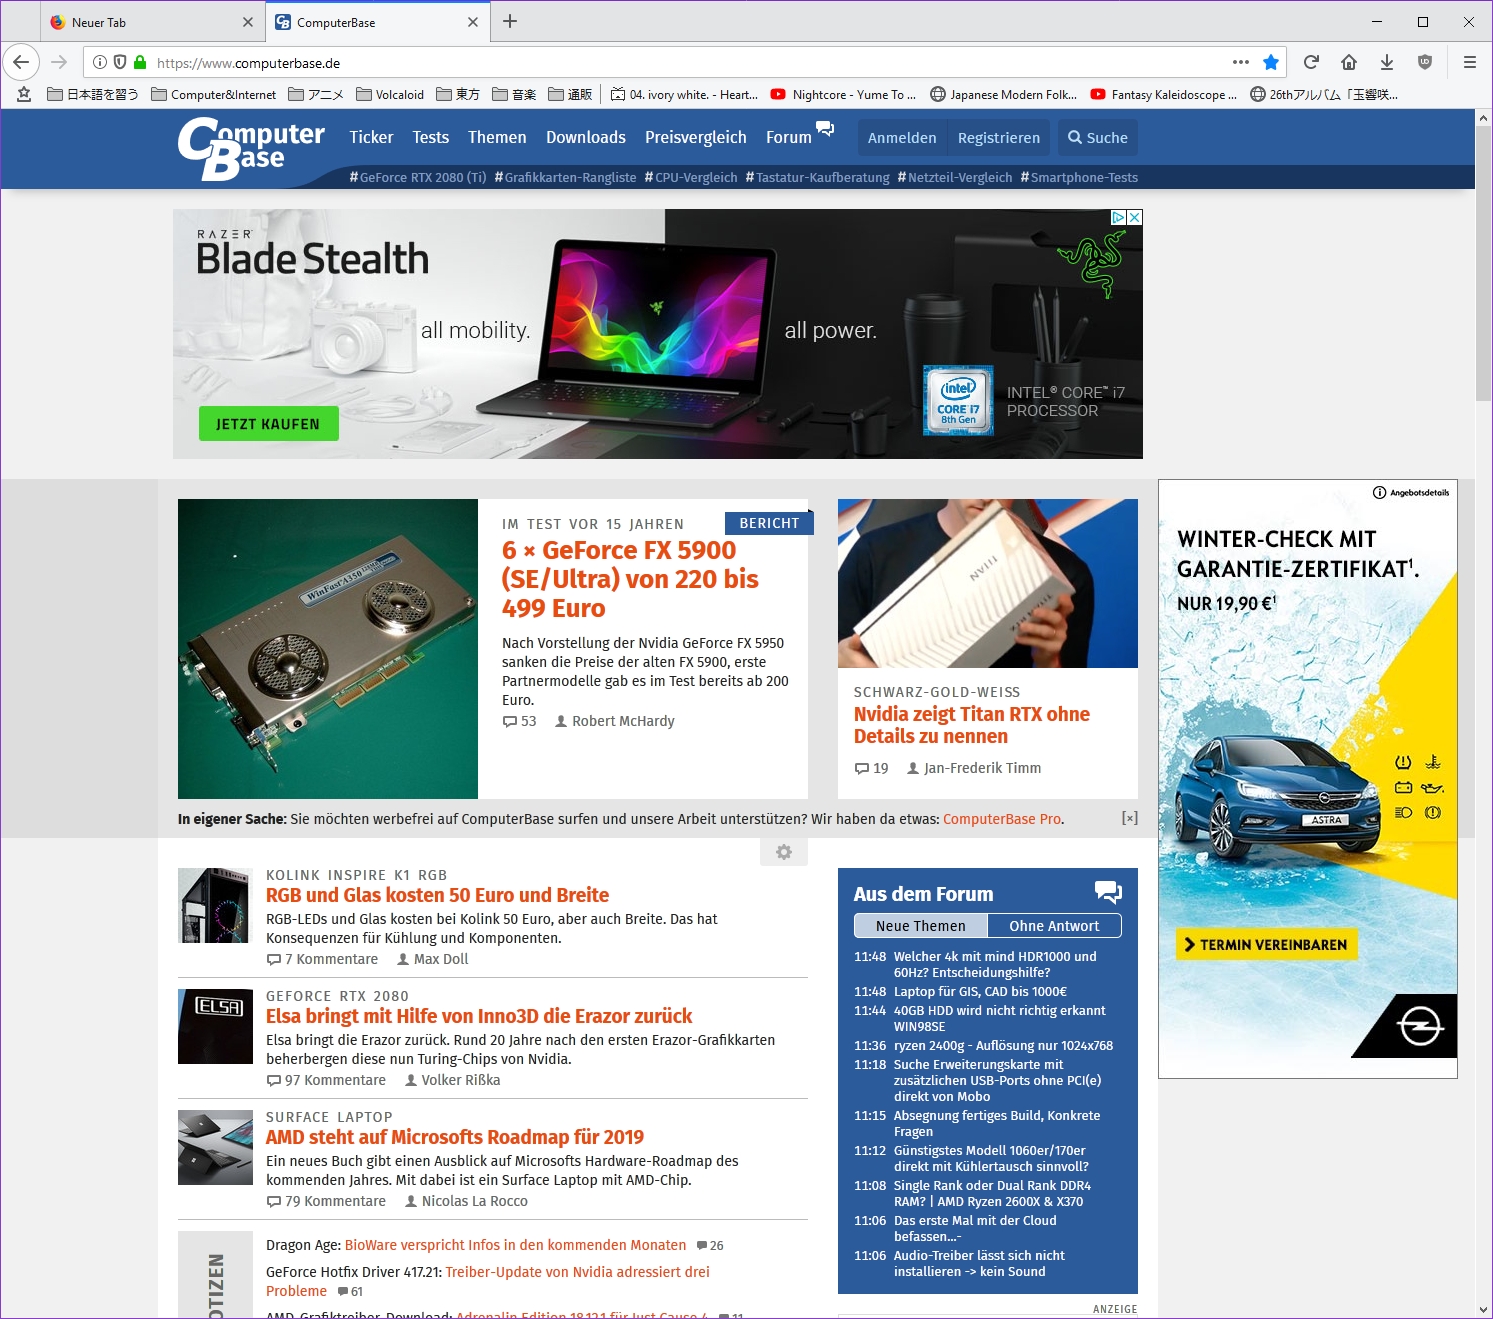Toggle the blue bookmark star
This screenshot has width=1493, height=1319.
1271,62
